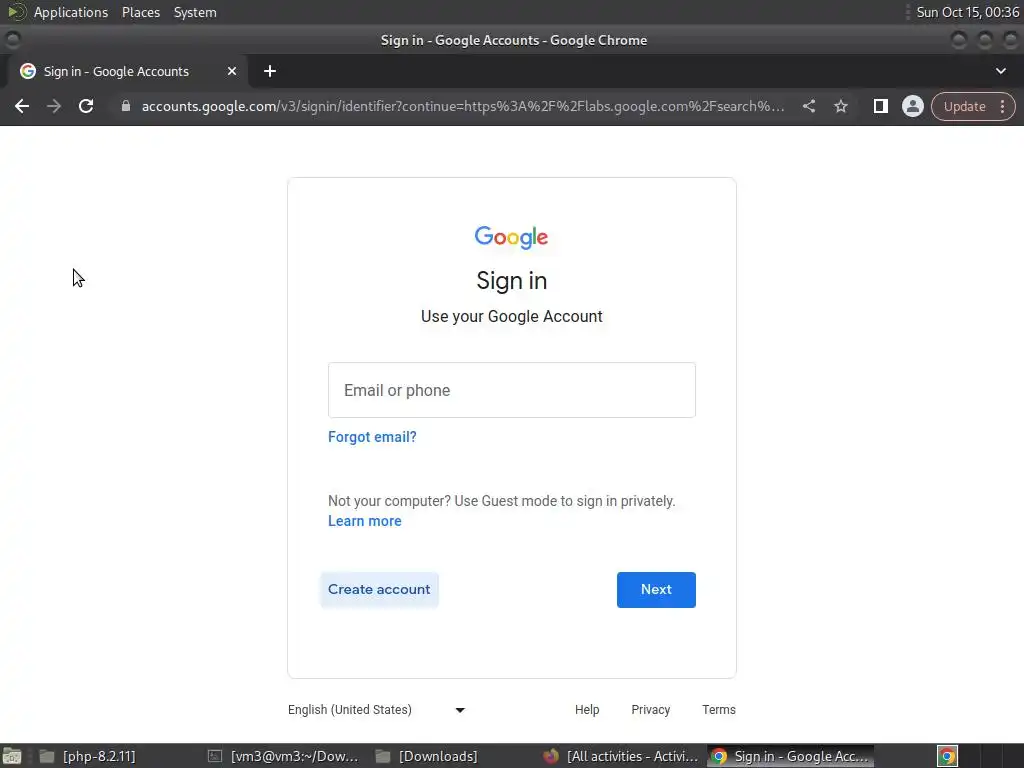Share this page with the share icon
1024x768 pixels.
tap(808, 106)
